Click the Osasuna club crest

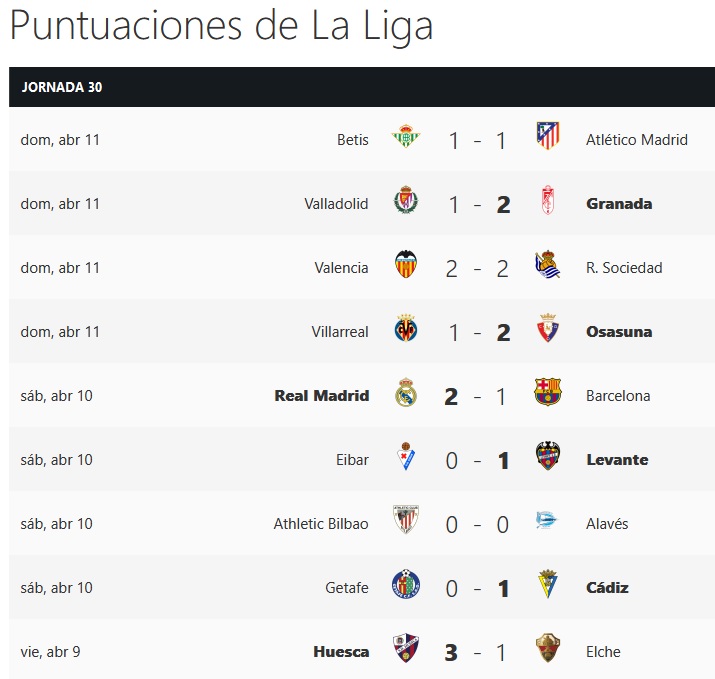click(548, 328)
